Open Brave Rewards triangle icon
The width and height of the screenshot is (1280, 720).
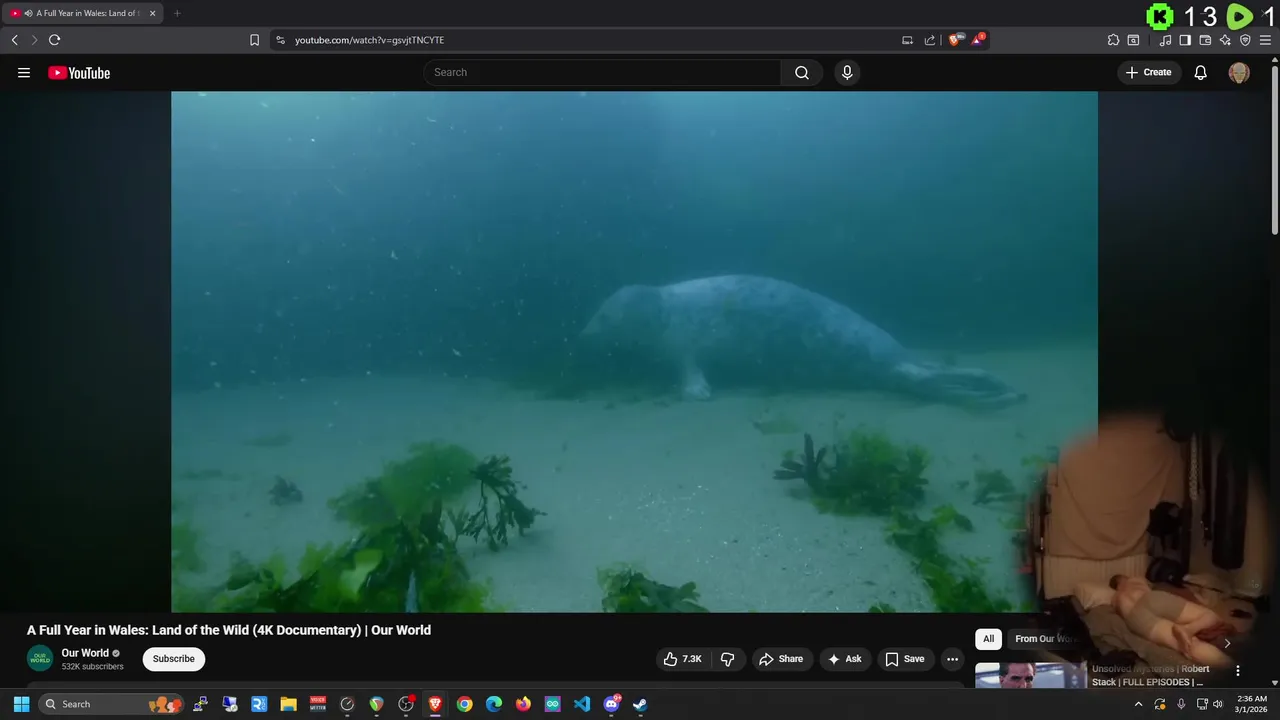(978, 40)
